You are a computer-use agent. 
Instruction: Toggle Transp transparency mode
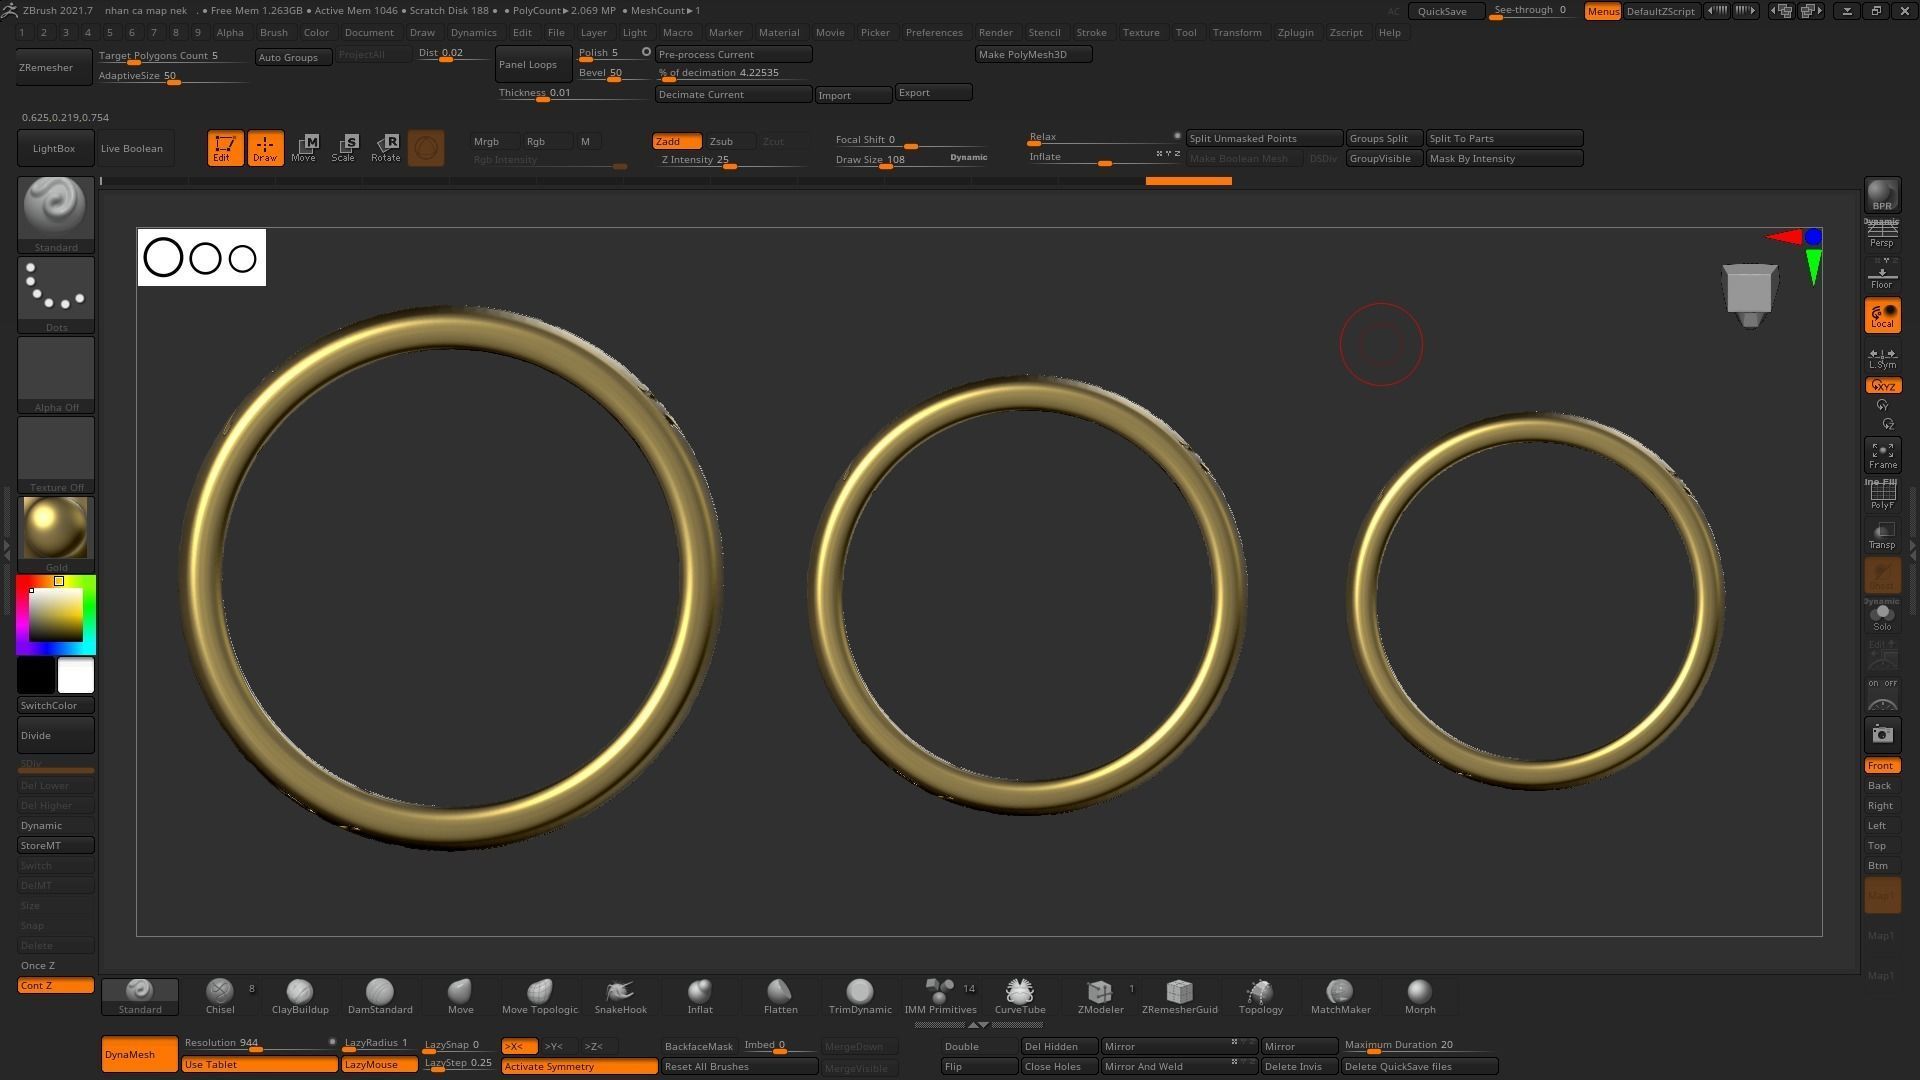point(1882,536)
